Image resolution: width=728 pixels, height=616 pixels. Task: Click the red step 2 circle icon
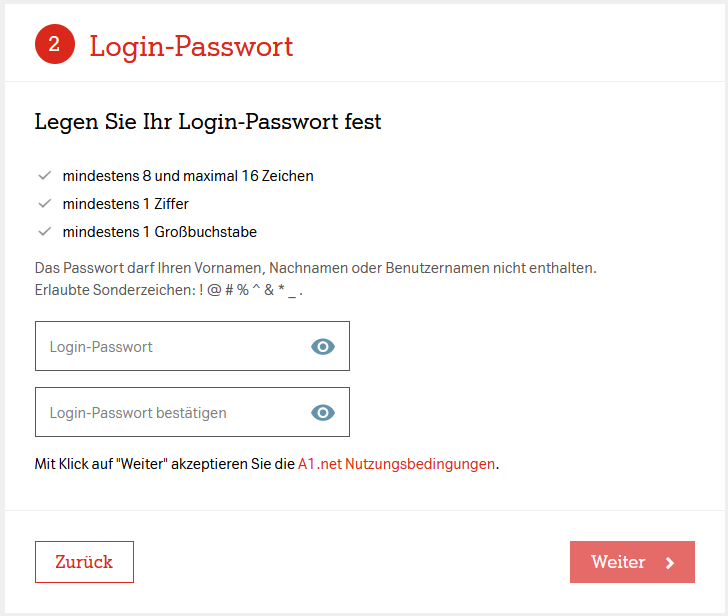click(55, 44)
